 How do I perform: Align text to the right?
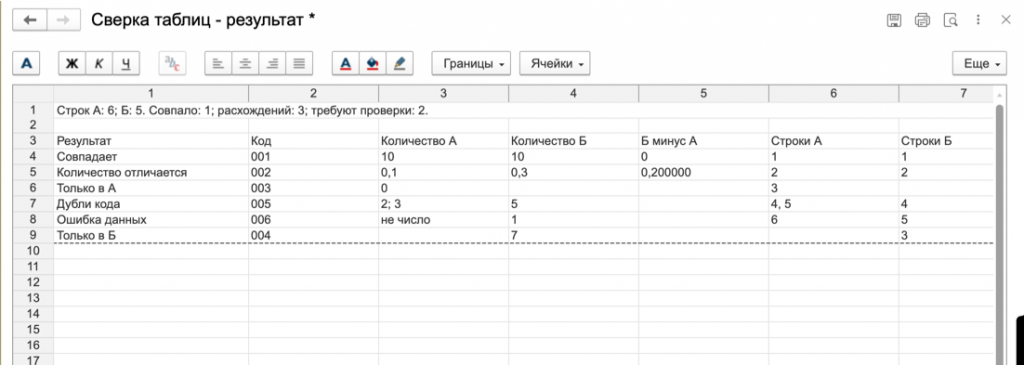[x=272, y=63]
